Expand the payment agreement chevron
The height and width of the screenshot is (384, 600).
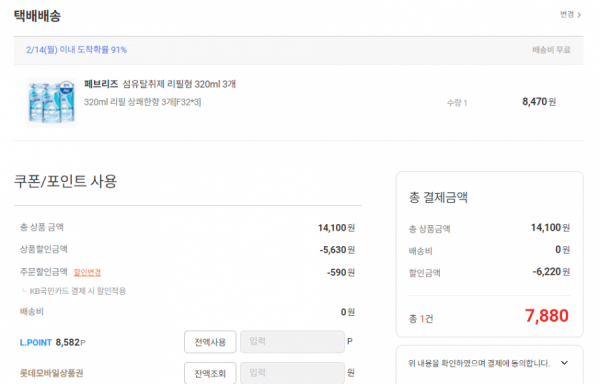(x=564, y=363)
